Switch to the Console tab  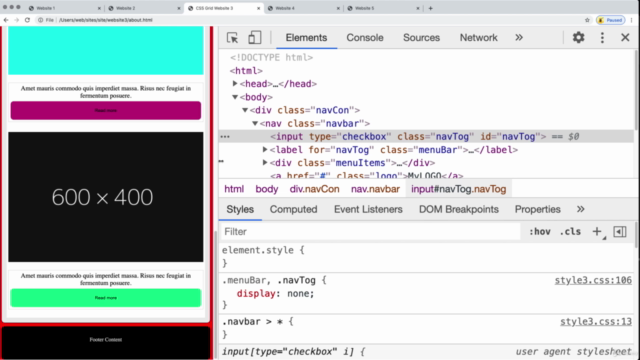point(365,38)
